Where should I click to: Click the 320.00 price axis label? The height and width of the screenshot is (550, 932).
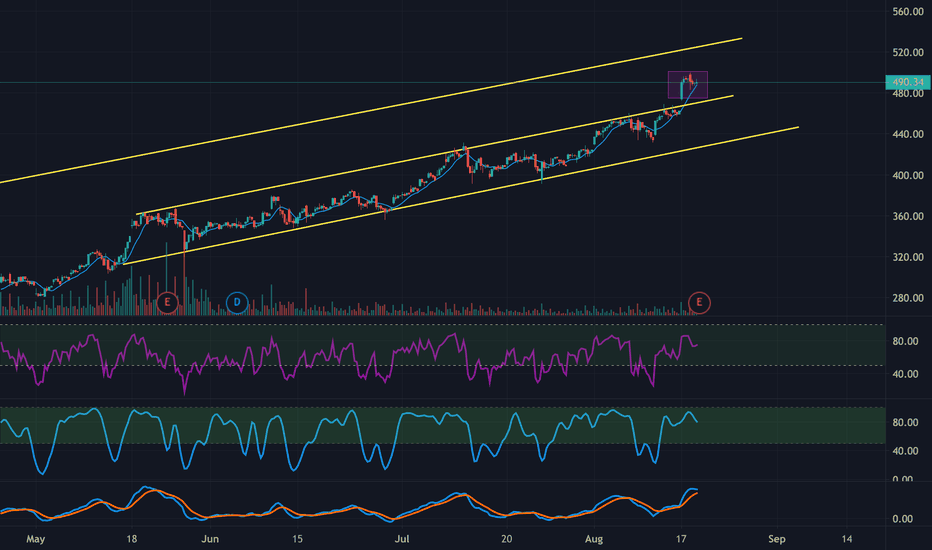908,257
